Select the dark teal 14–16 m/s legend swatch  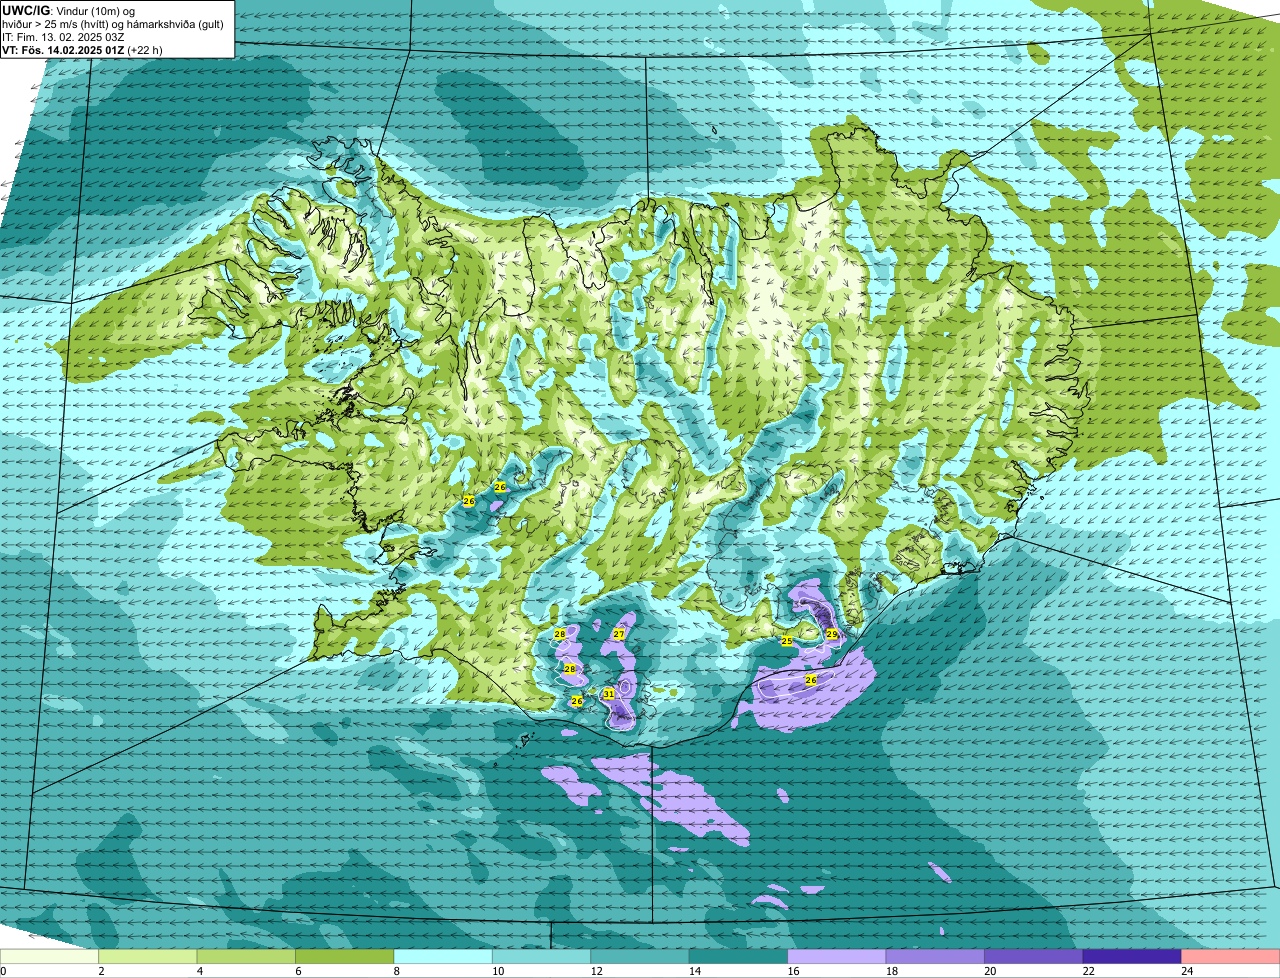pos(739,957)
